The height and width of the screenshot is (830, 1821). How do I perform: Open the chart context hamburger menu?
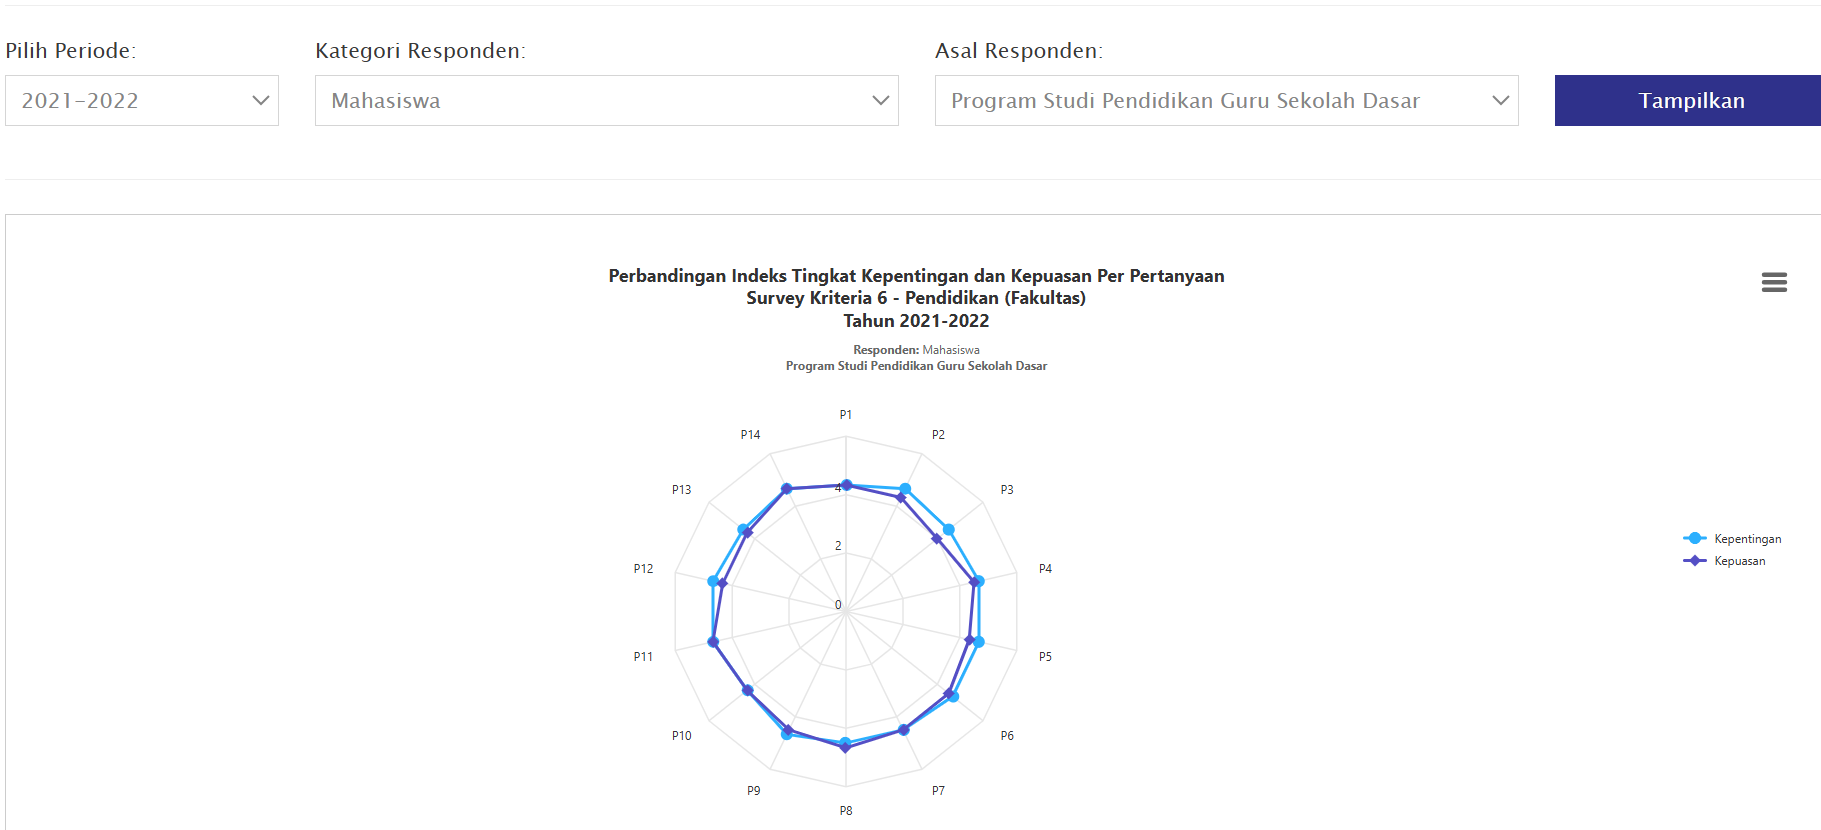1774,283
